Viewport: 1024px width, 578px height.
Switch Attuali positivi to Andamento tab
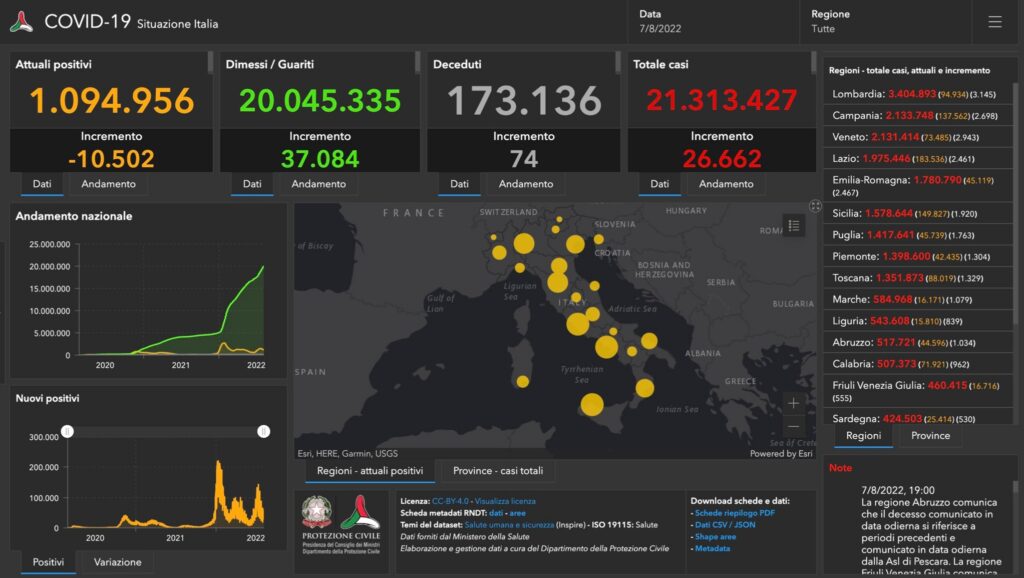pos(108,184)
